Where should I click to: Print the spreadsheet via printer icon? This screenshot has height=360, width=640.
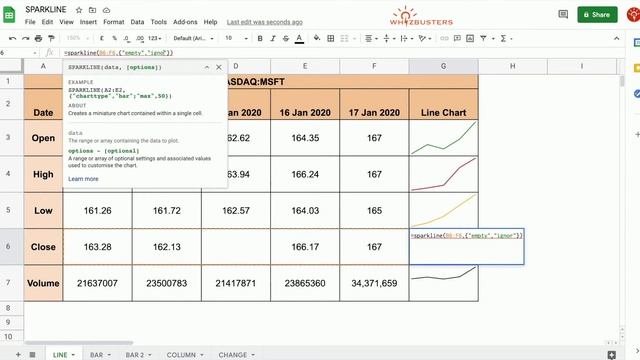point(38,38)
